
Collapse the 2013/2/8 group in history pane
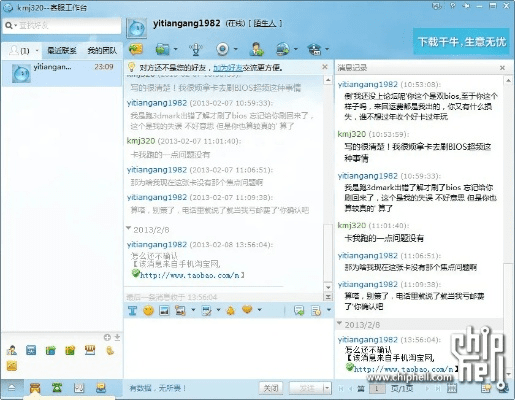point(340,323)
